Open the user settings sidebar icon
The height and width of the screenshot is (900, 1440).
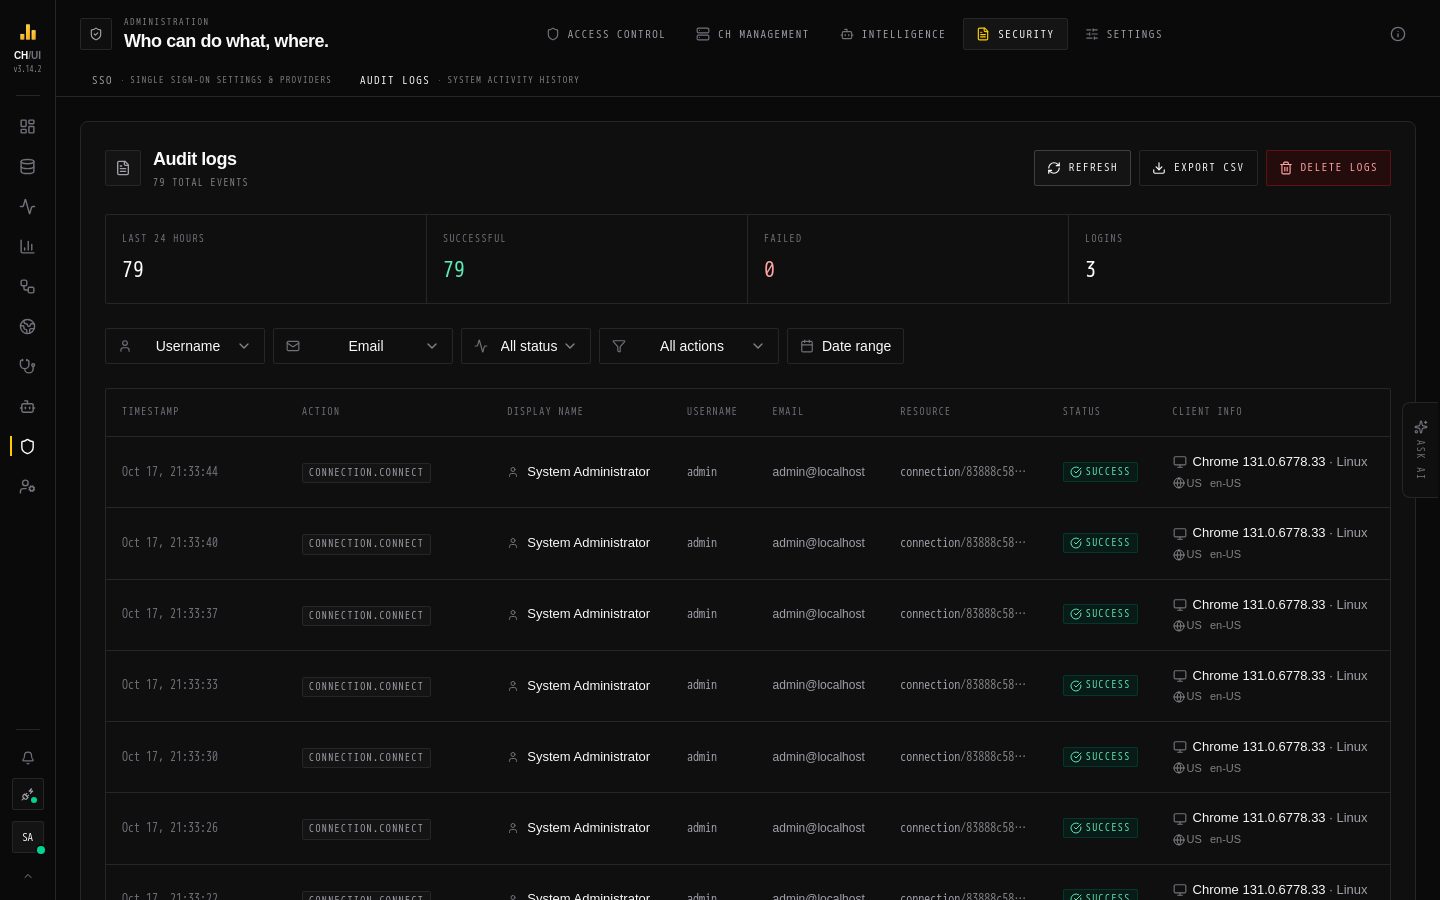coord(27,487)
